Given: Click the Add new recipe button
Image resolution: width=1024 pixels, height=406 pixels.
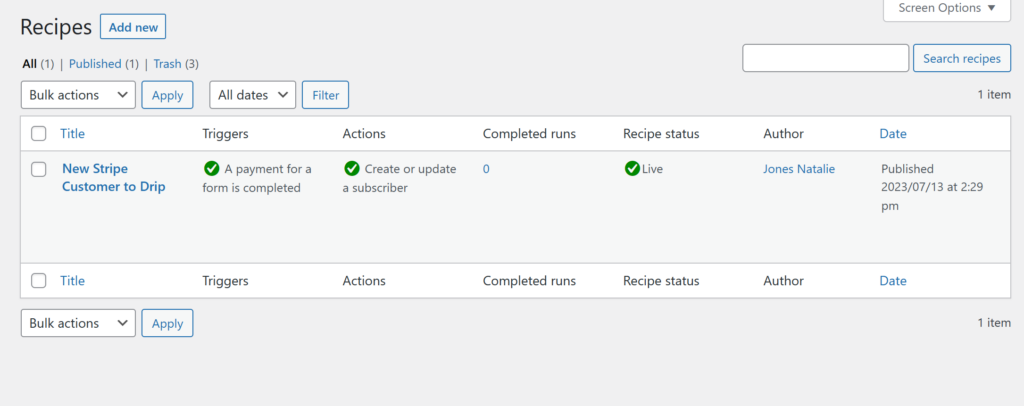Looking at the screenshot, I should tap(133, 27).
